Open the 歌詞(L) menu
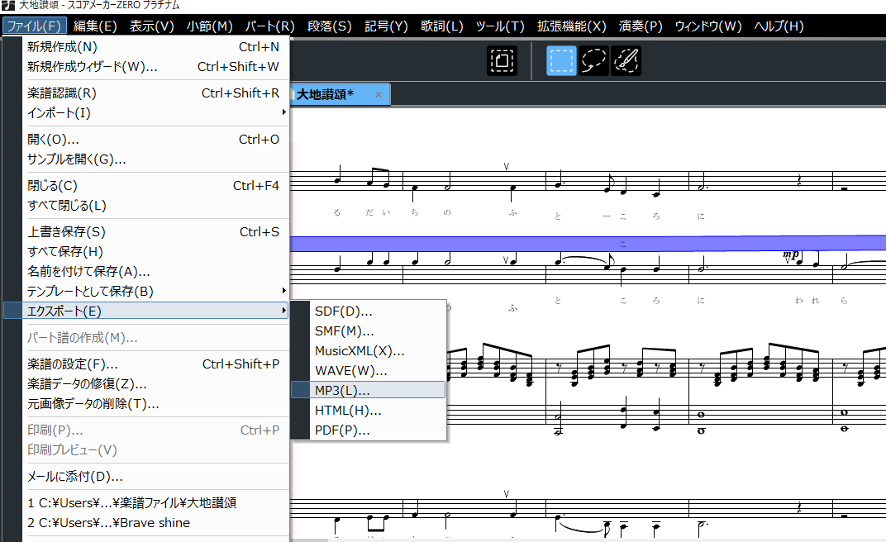 coord(442,26)
